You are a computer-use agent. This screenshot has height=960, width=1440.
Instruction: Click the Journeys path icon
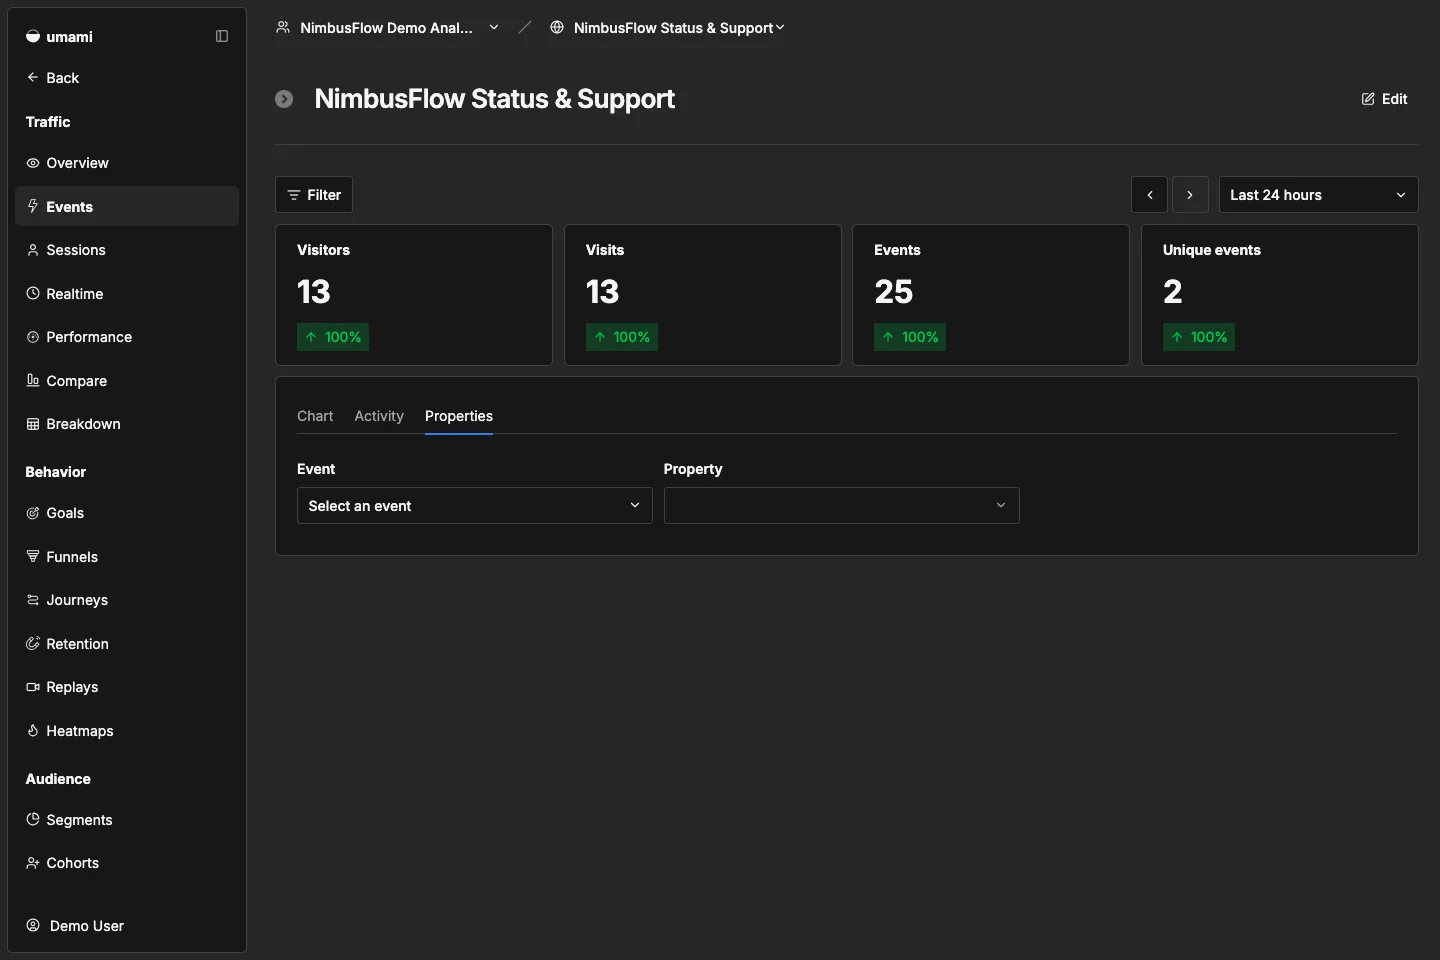coord(33,600)
